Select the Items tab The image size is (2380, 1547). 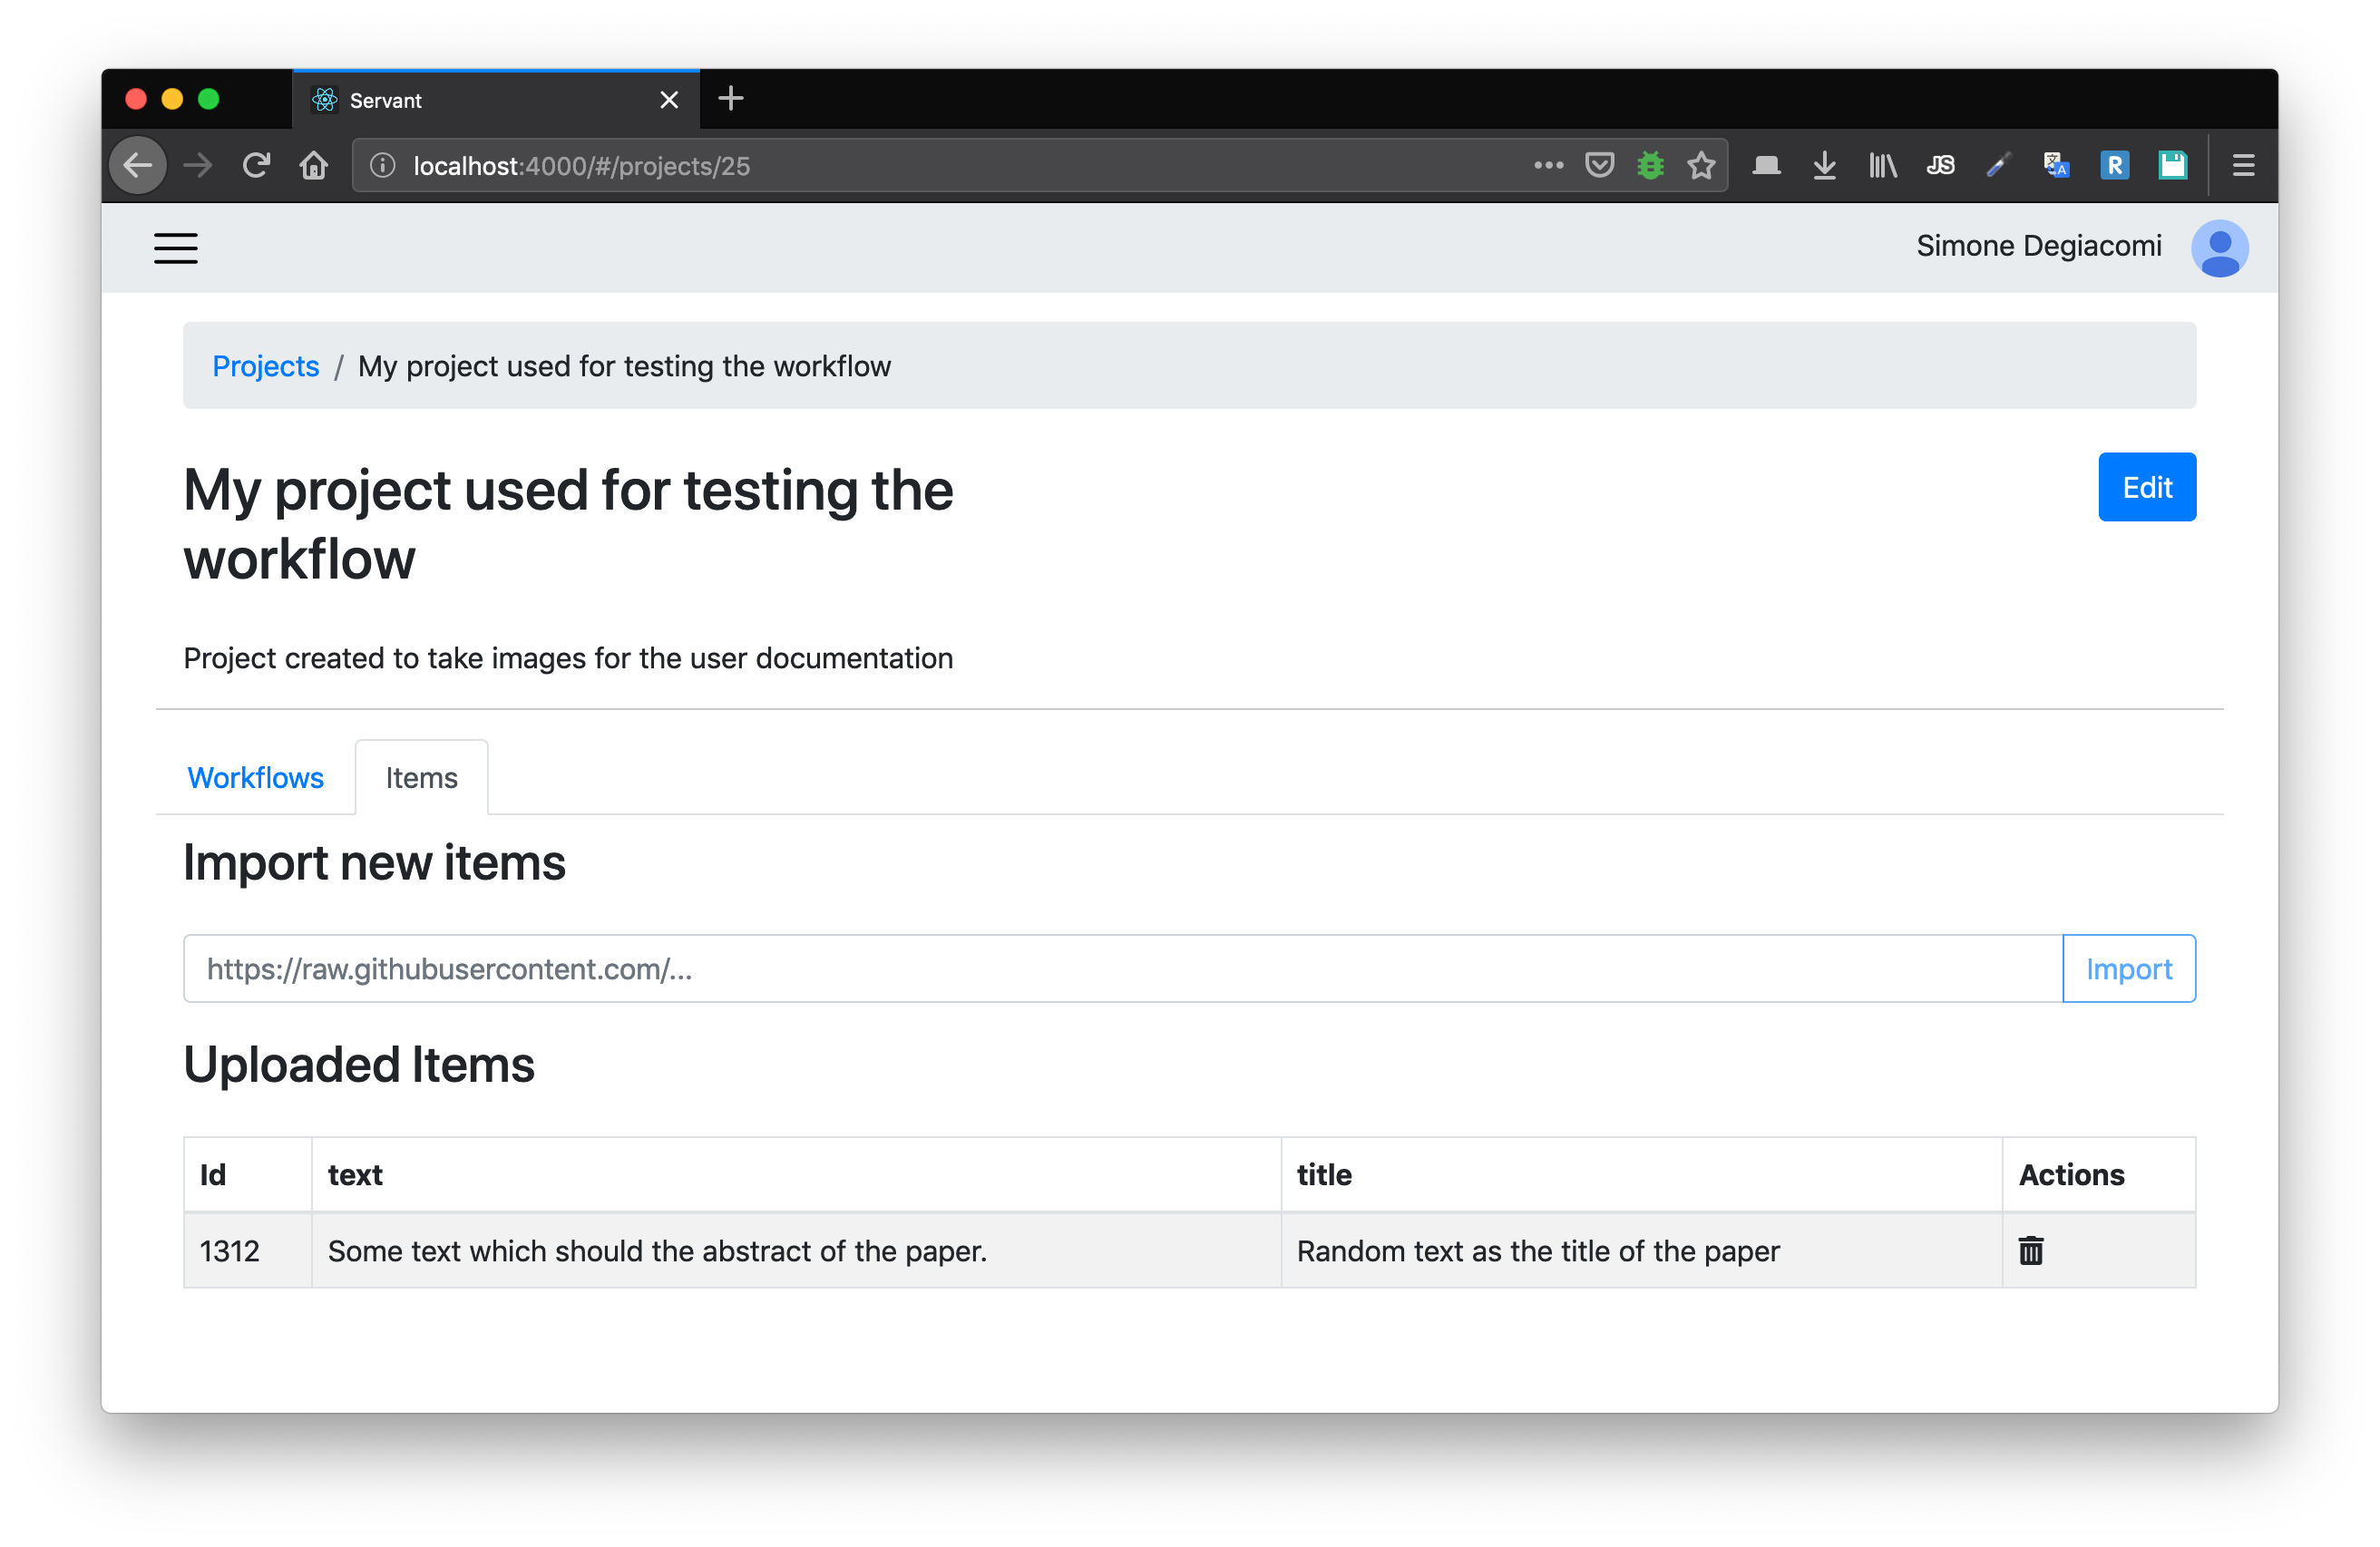(x=421, y=778)
